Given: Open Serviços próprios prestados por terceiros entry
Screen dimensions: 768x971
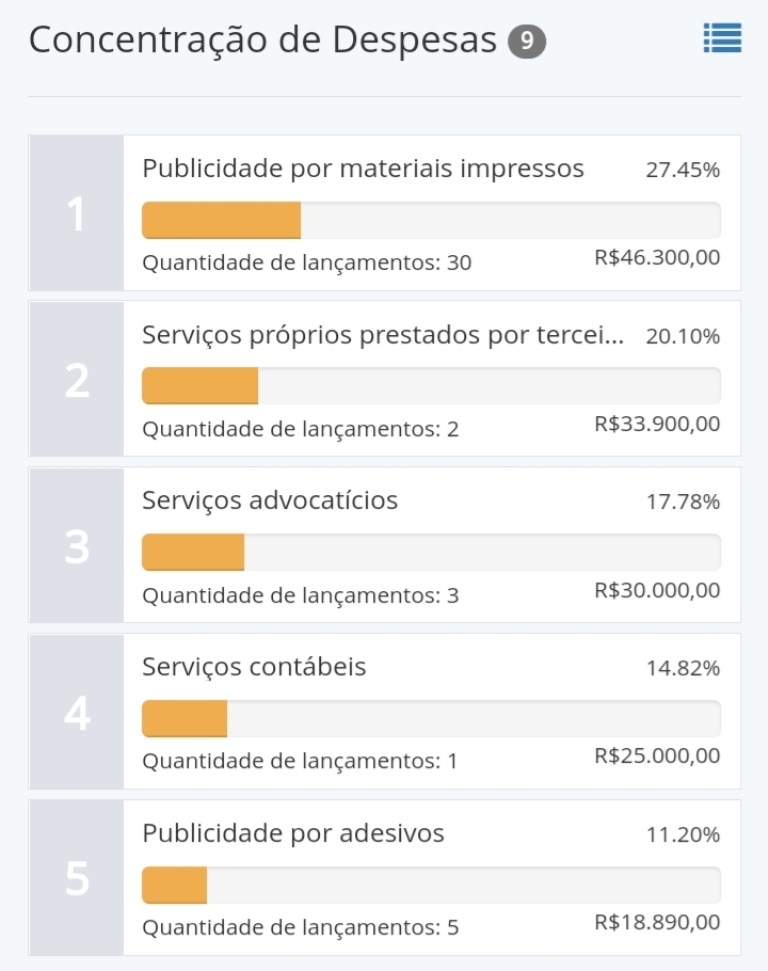Looking at the screenshot, I should coord(383,335).
